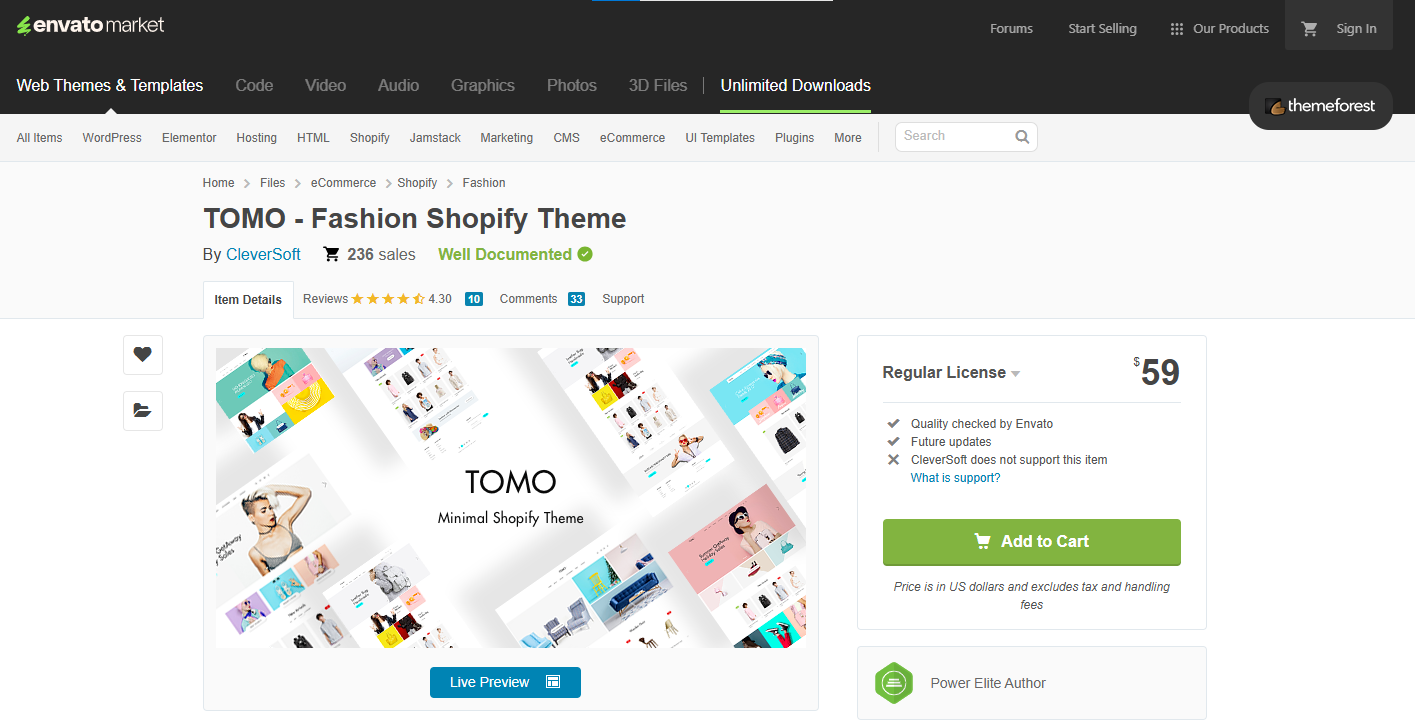Select the Graphics menu item

pos(482,86)
